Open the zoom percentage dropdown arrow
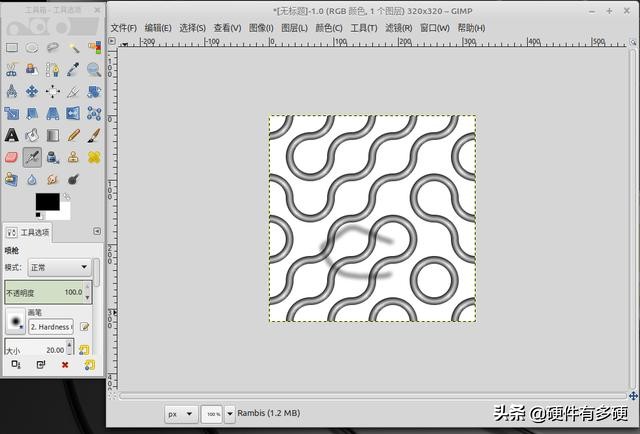640x434 pixels. pos(230,414)
